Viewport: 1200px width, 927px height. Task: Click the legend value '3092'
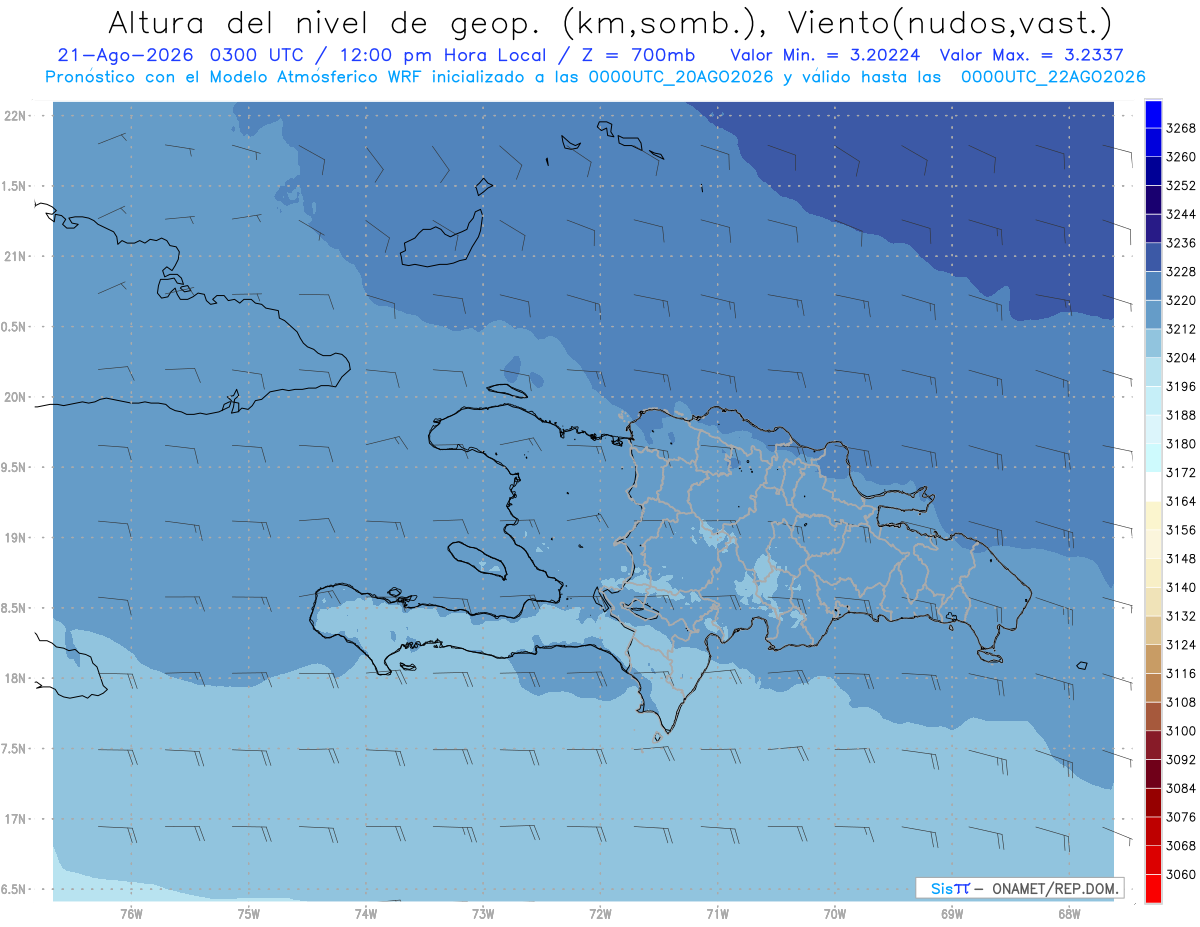point(1181,759)
